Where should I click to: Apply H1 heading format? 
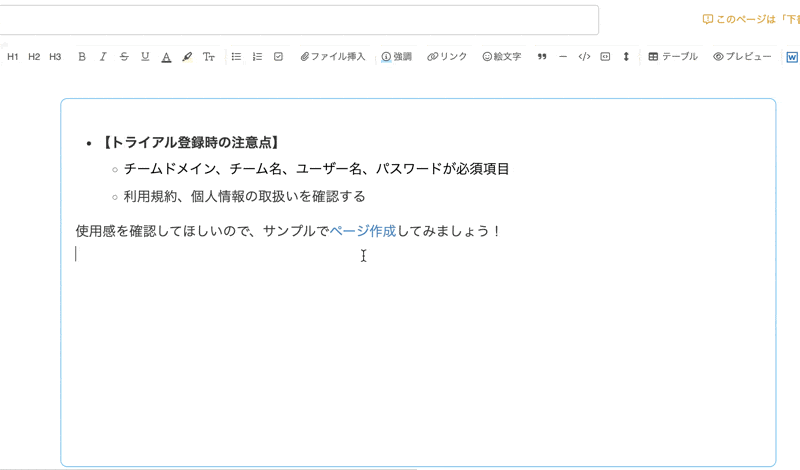point(13,57)
